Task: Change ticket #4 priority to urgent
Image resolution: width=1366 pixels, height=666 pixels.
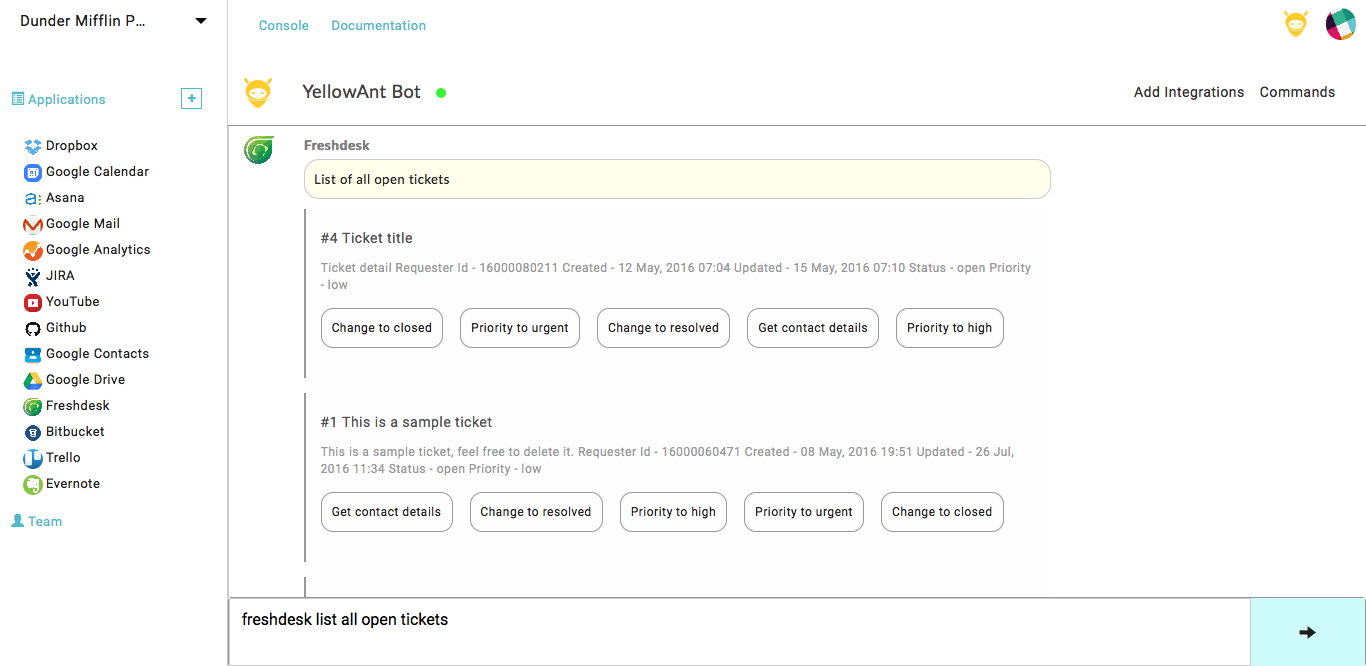Action: [x=519, y=327]
